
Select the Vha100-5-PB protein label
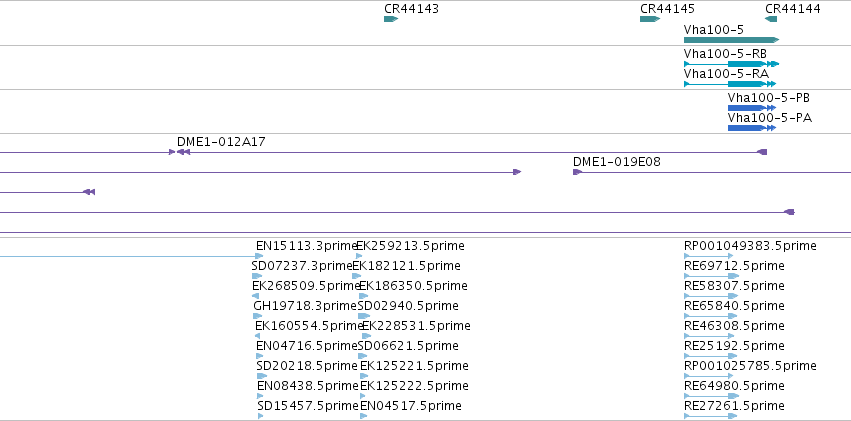click(769, 98)
